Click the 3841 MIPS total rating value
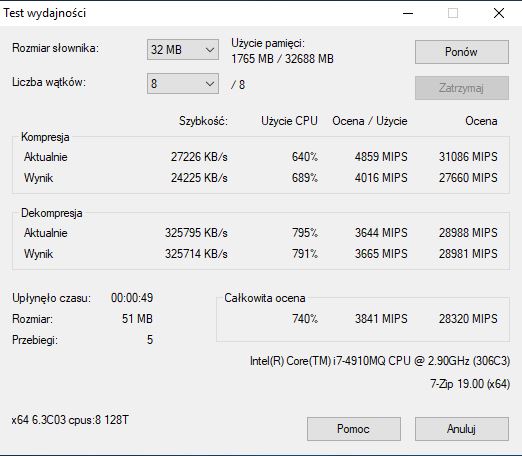Screen dimensions: 522x456 [x=381, y=319]
